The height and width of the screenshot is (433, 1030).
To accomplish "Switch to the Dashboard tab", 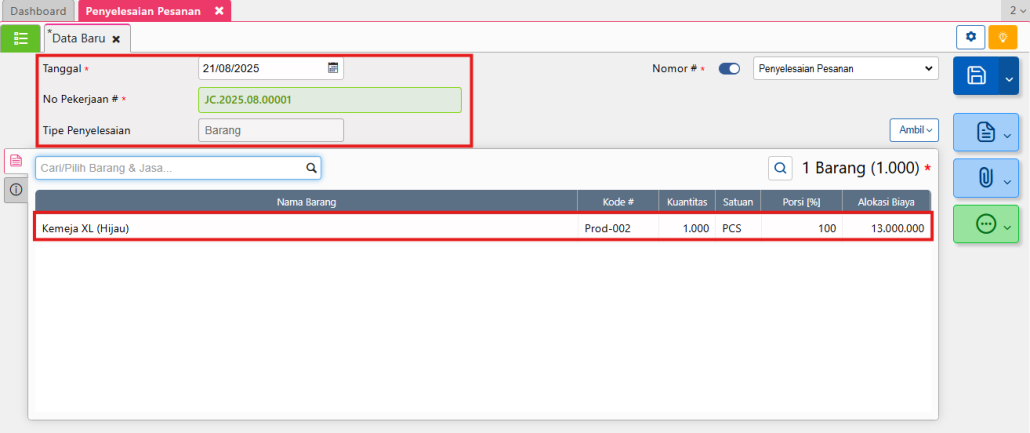I will (38, 10).
